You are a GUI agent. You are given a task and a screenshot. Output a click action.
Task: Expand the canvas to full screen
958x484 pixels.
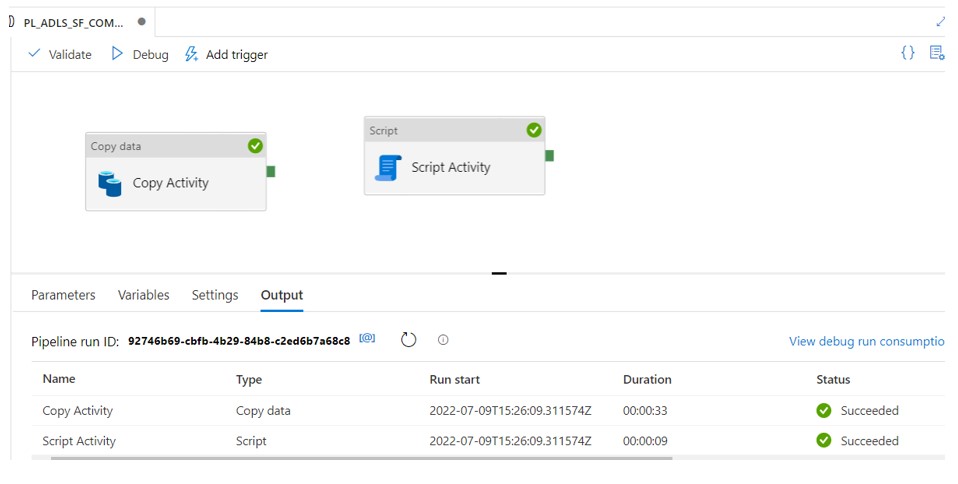[939, 21]
